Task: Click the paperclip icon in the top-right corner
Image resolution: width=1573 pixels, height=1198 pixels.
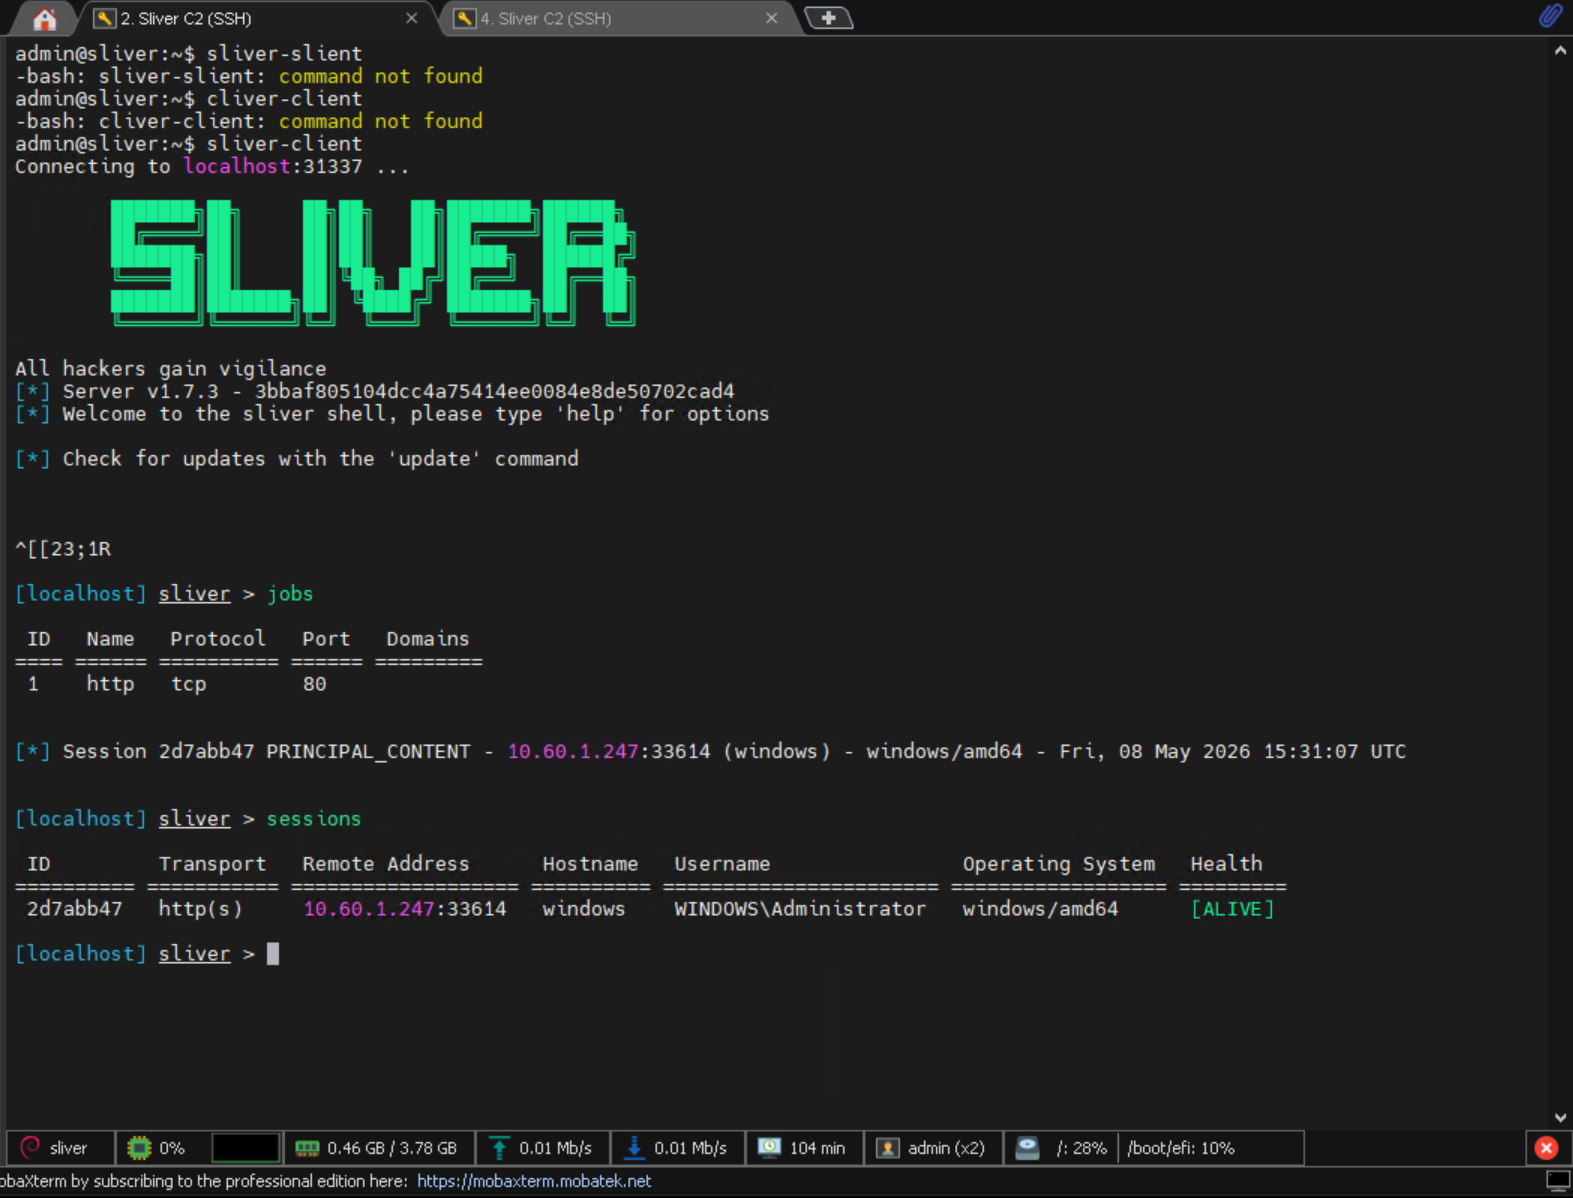Action: pyautogui.click(x=1550, y=16)
